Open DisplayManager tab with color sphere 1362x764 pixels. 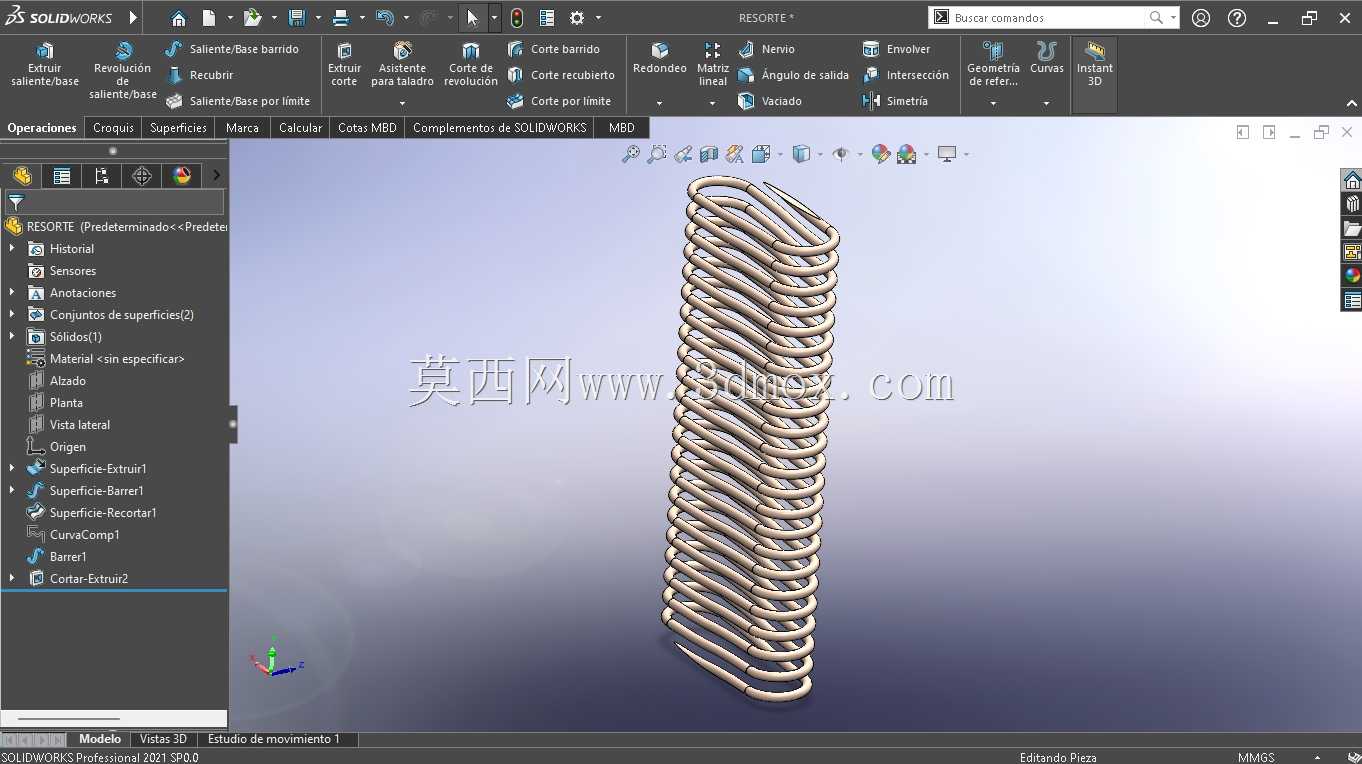pos(182,176)
